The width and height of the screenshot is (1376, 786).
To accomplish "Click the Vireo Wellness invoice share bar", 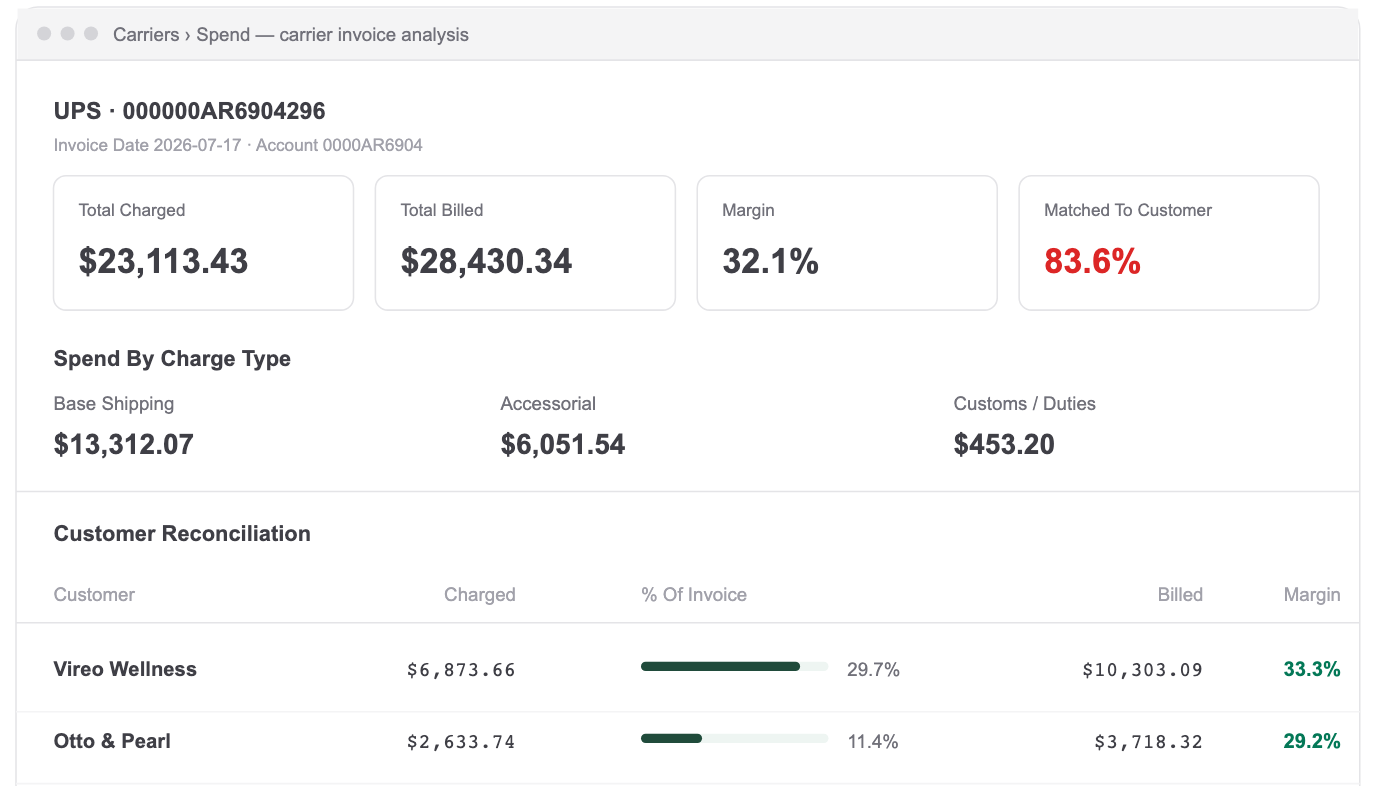I will click(734, 666).
